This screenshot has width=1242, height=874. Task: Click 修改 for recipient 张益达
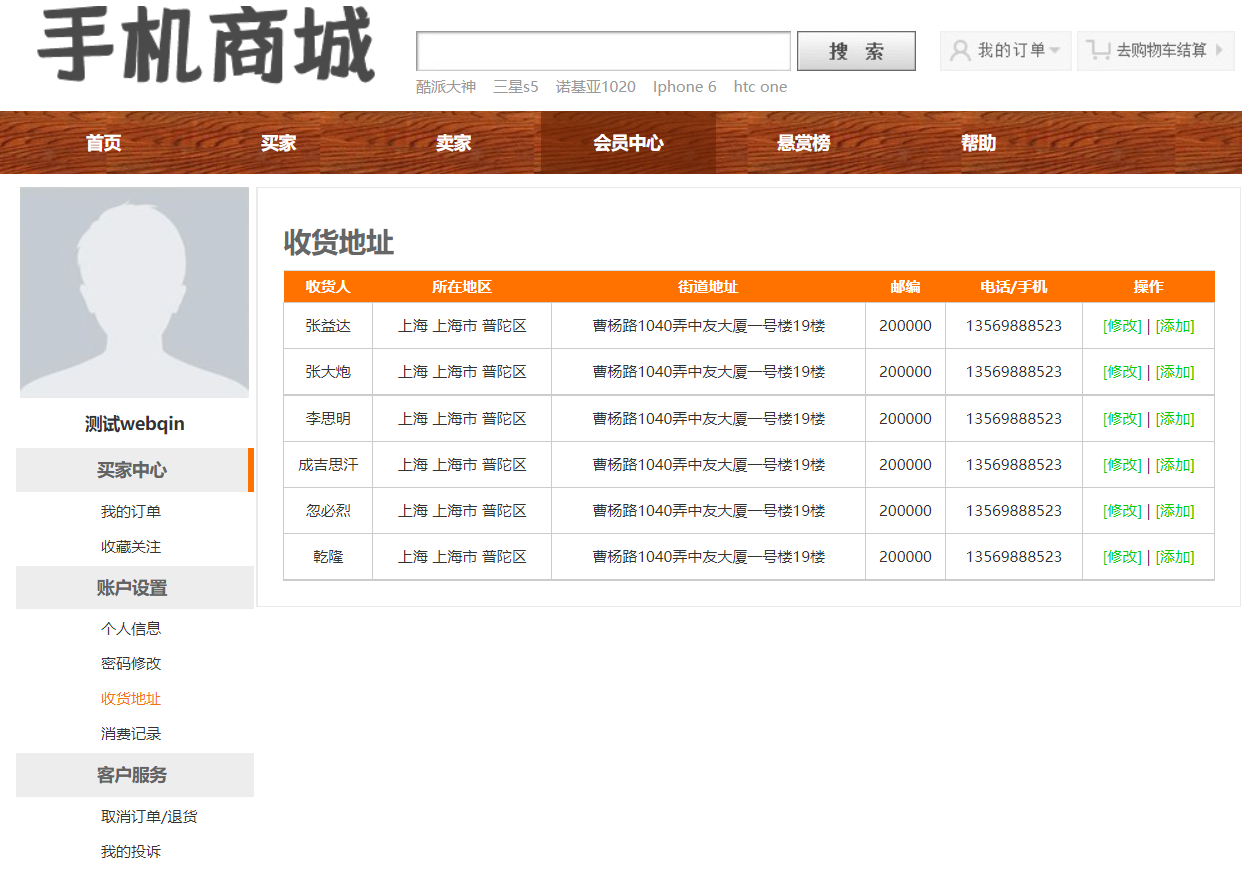click(1122, 326)
